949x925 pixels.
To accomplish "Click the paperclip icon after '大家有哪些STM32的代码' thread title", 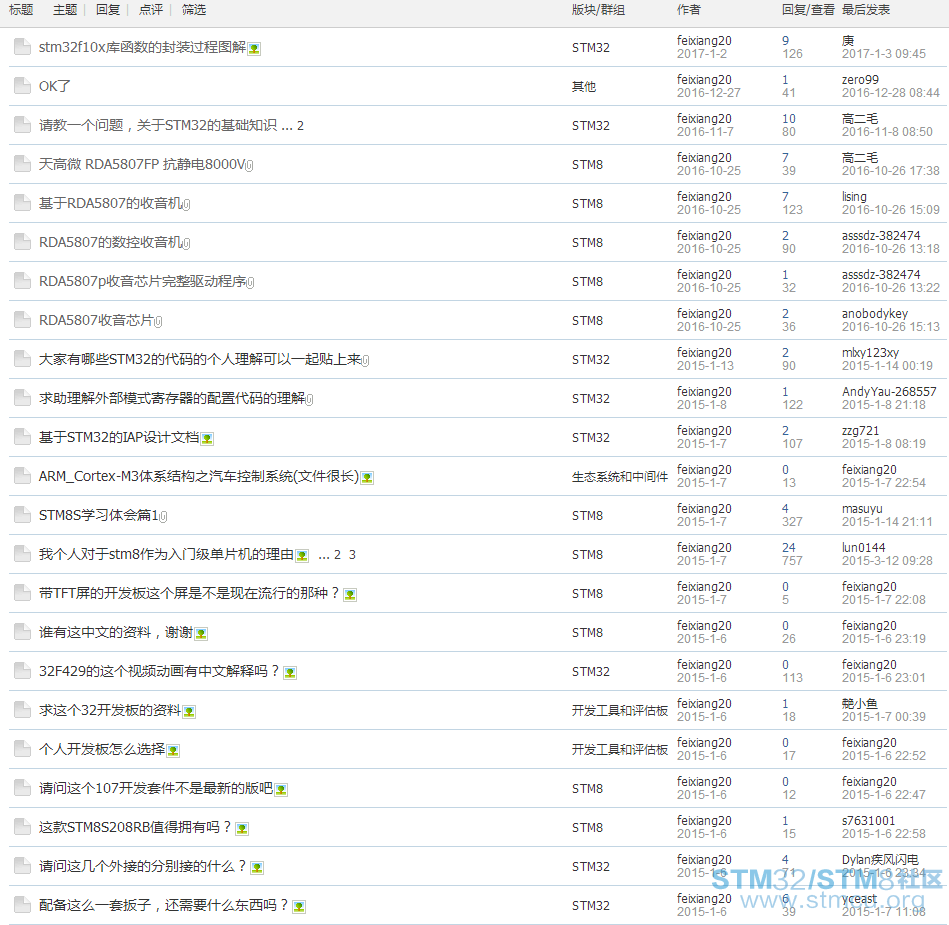I will [x=366, y=361].
